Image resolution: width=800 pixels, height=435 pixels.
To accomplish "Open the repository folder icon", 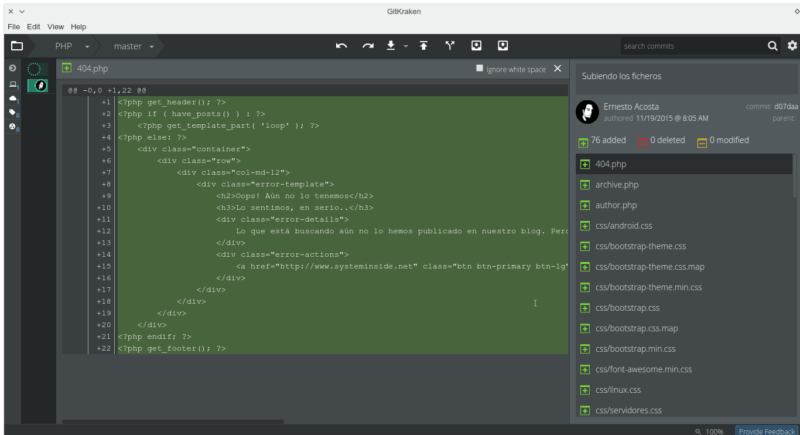I will [17, 46].
